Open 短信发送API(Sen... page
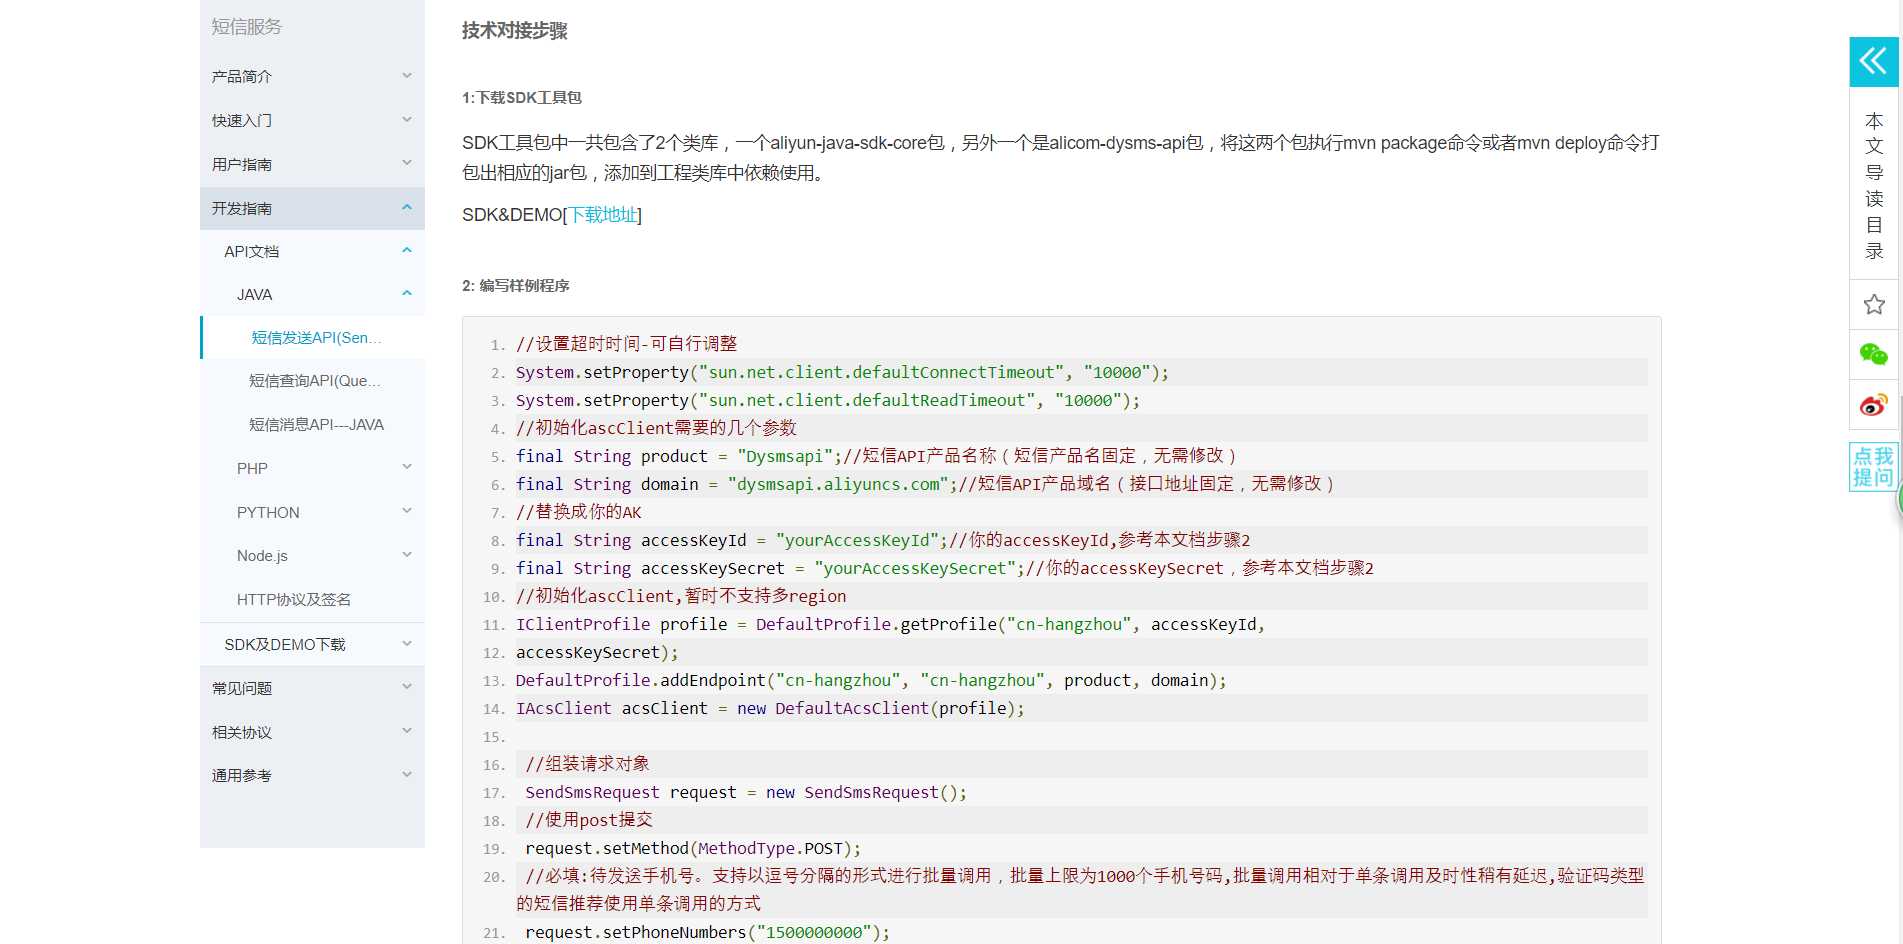Viewport: 1903px width, 944px height. 316,338
